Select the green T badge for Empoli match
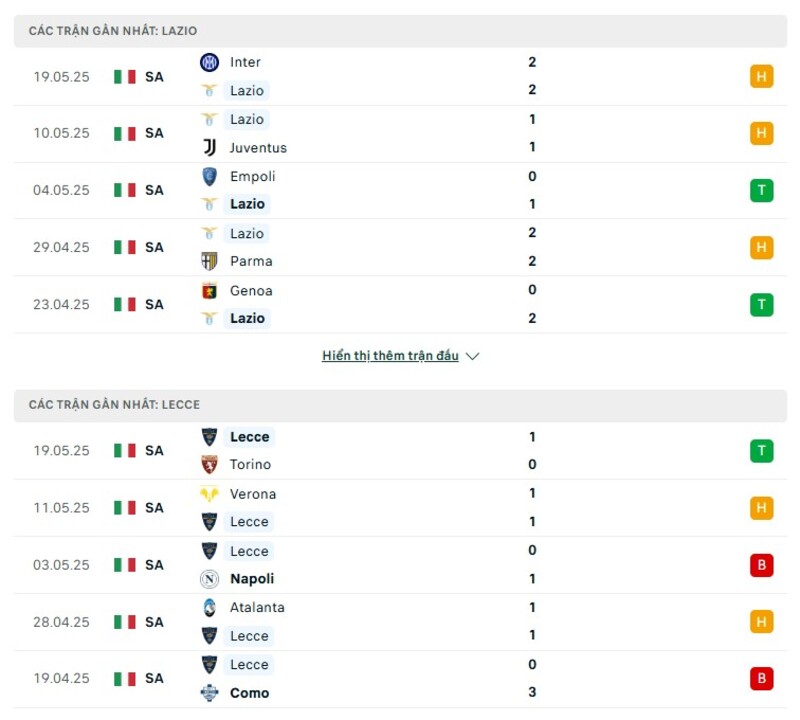This screenshot has width=800, height=720. tap(762, 190)
